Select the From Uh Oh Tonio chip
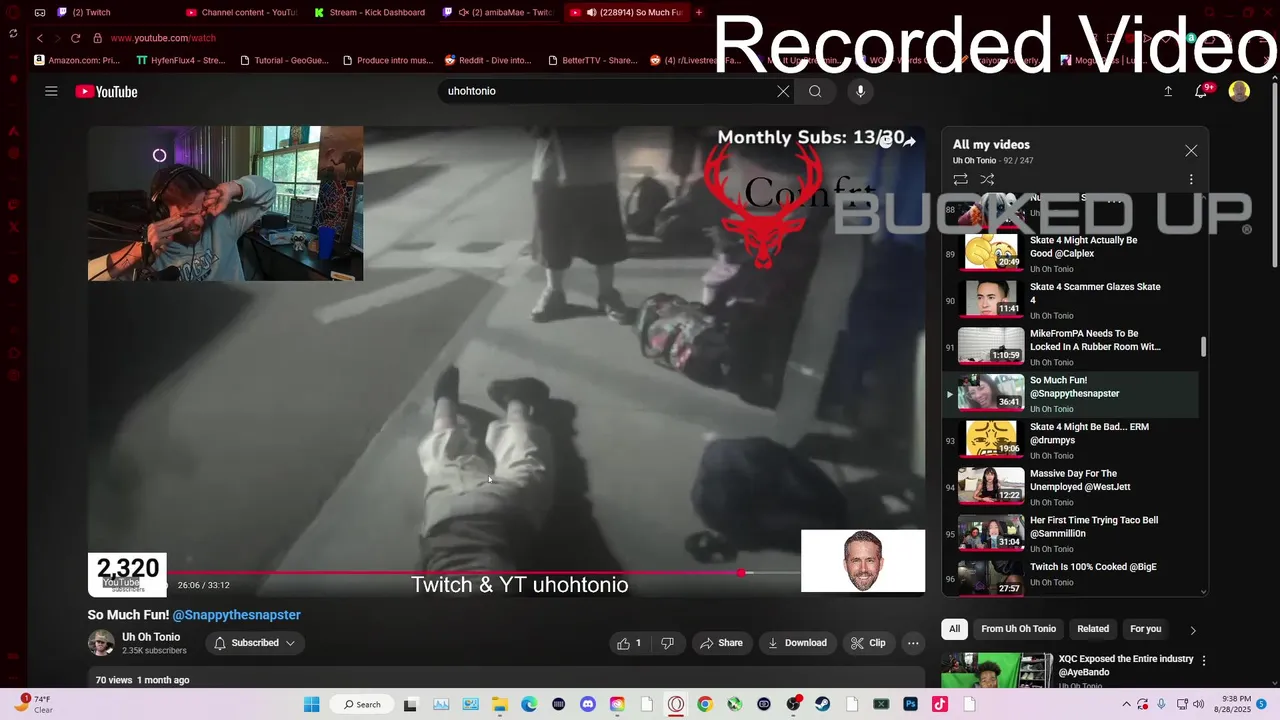Viewport: 1280px width, 720px height. point(1018,629)
